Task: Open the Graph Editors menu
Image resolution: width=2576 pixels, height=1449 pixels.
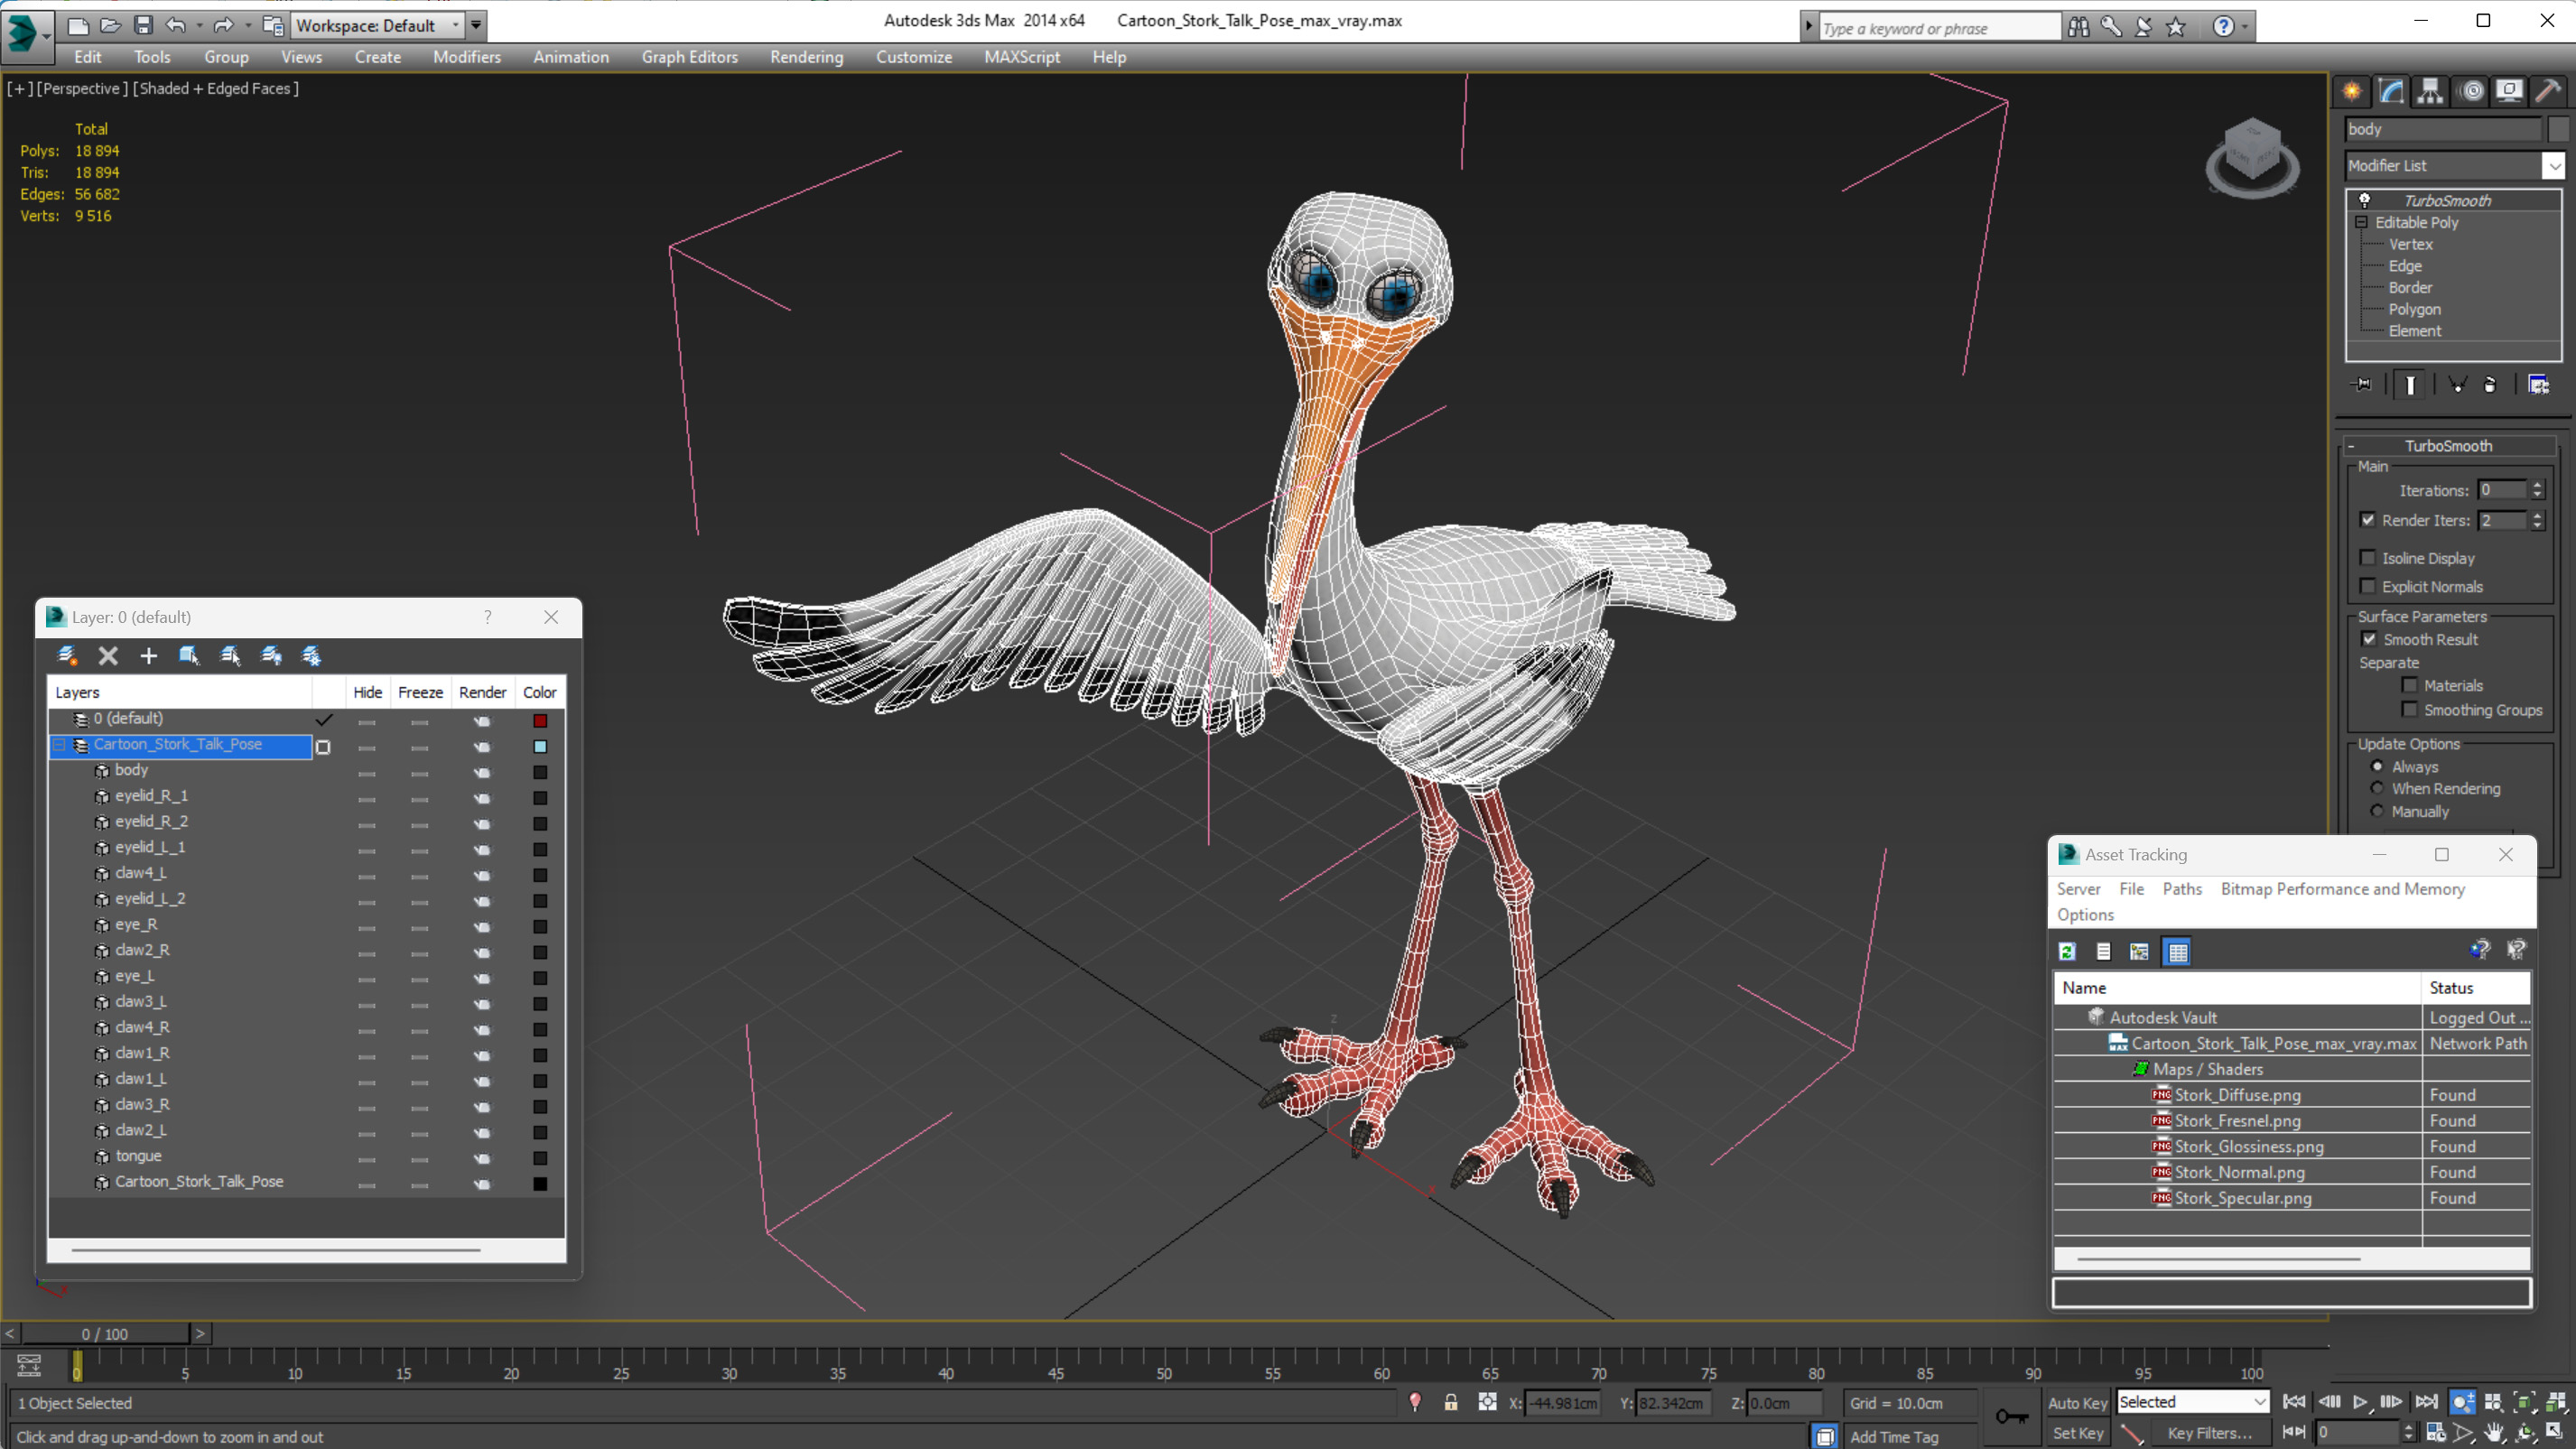Action: [689, 57]
